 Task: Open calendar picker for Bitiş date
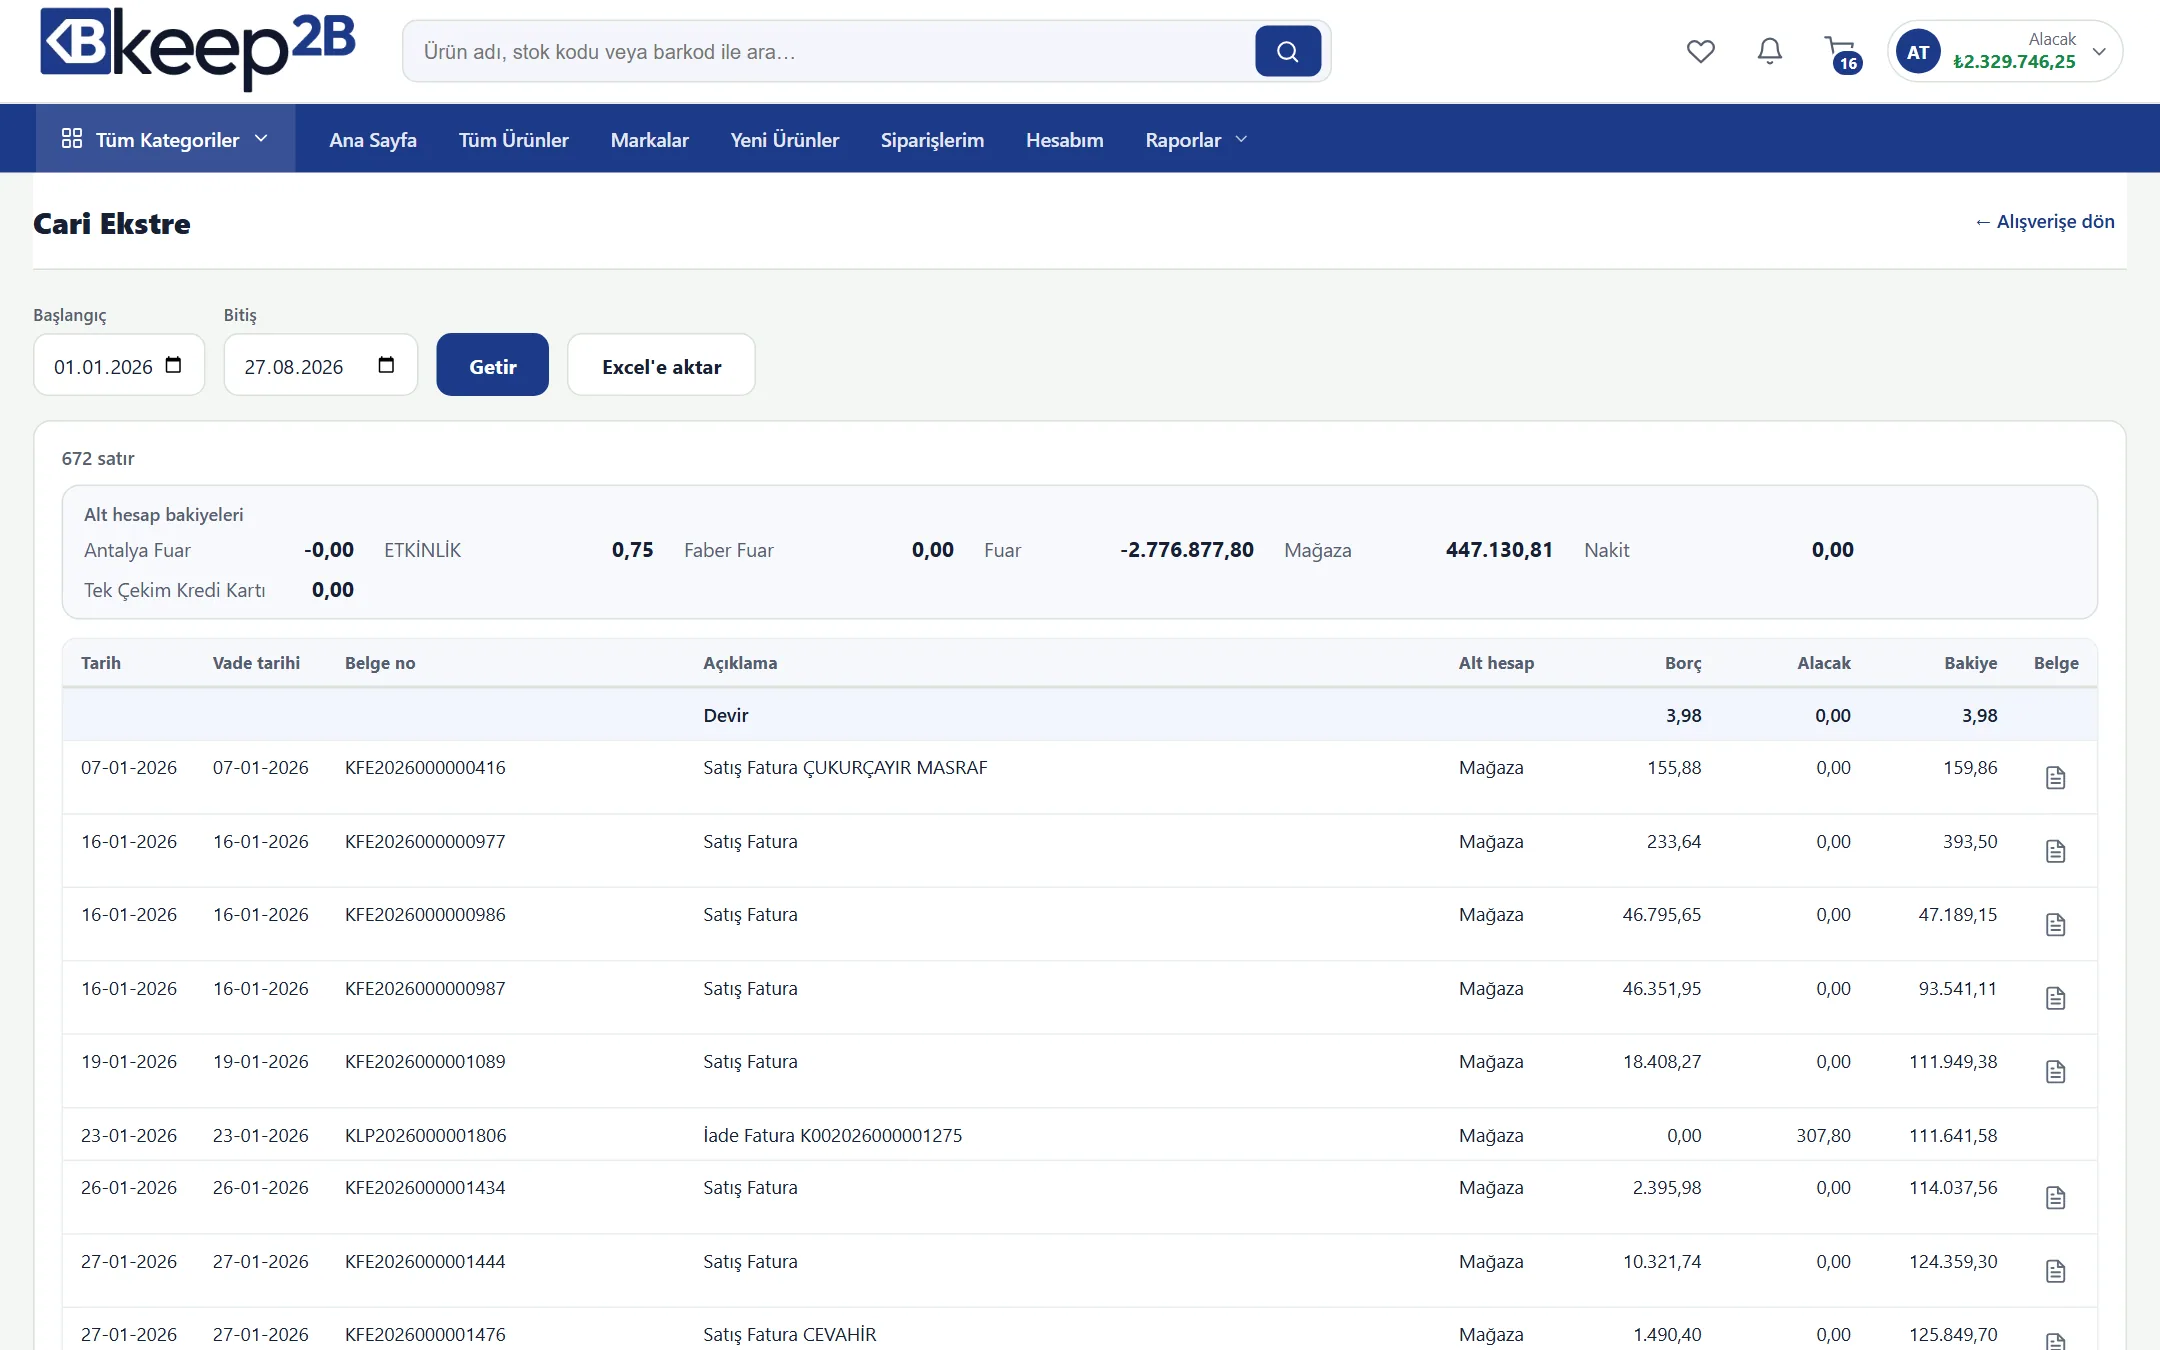[386, 365]
